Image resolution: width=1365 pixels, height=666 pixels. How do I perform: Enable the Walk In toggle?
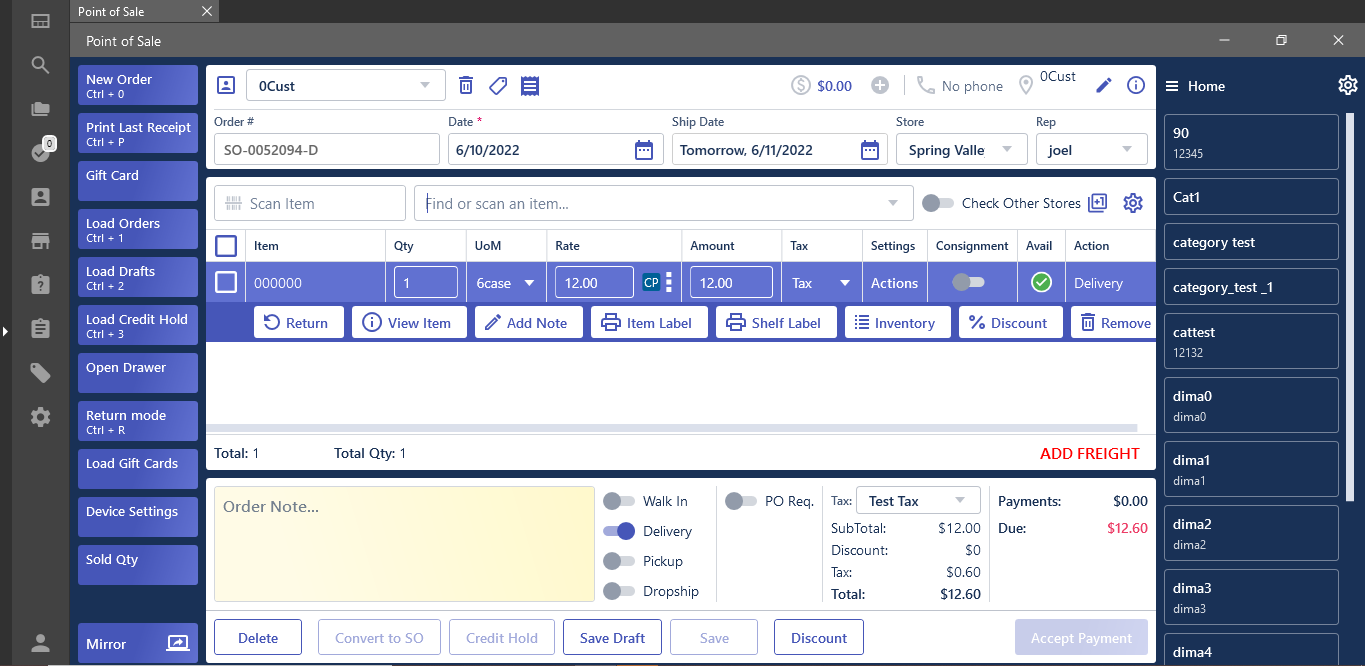(x=619, y=501)
